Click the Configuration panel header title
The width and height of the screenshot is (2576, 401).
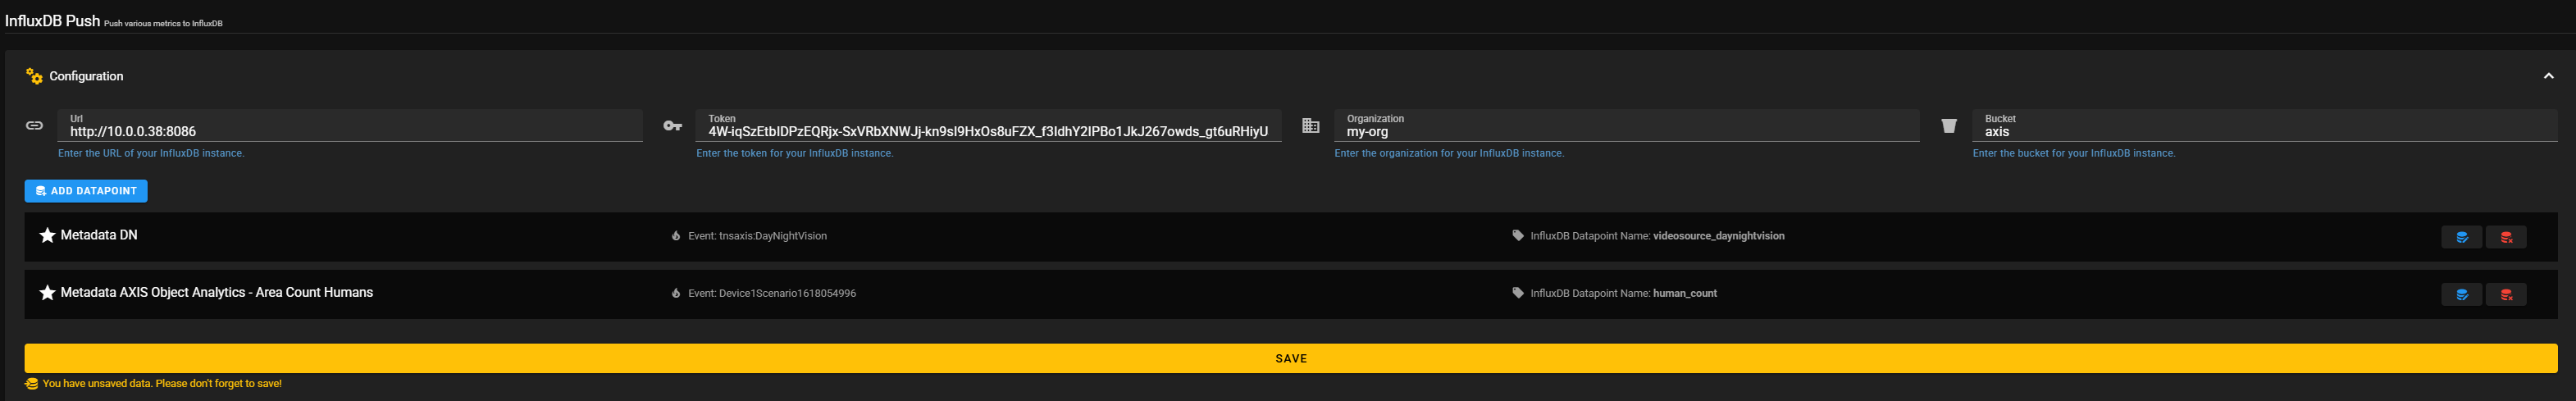pos(86,76)
